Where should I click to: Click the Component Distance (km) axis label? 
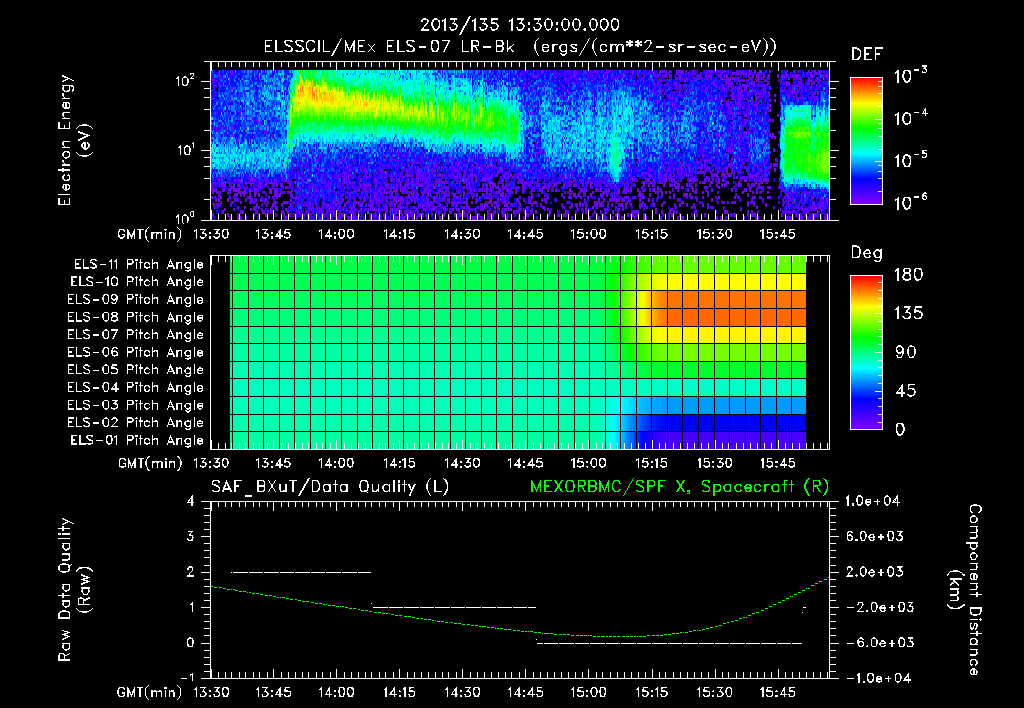tap(965, 590)
